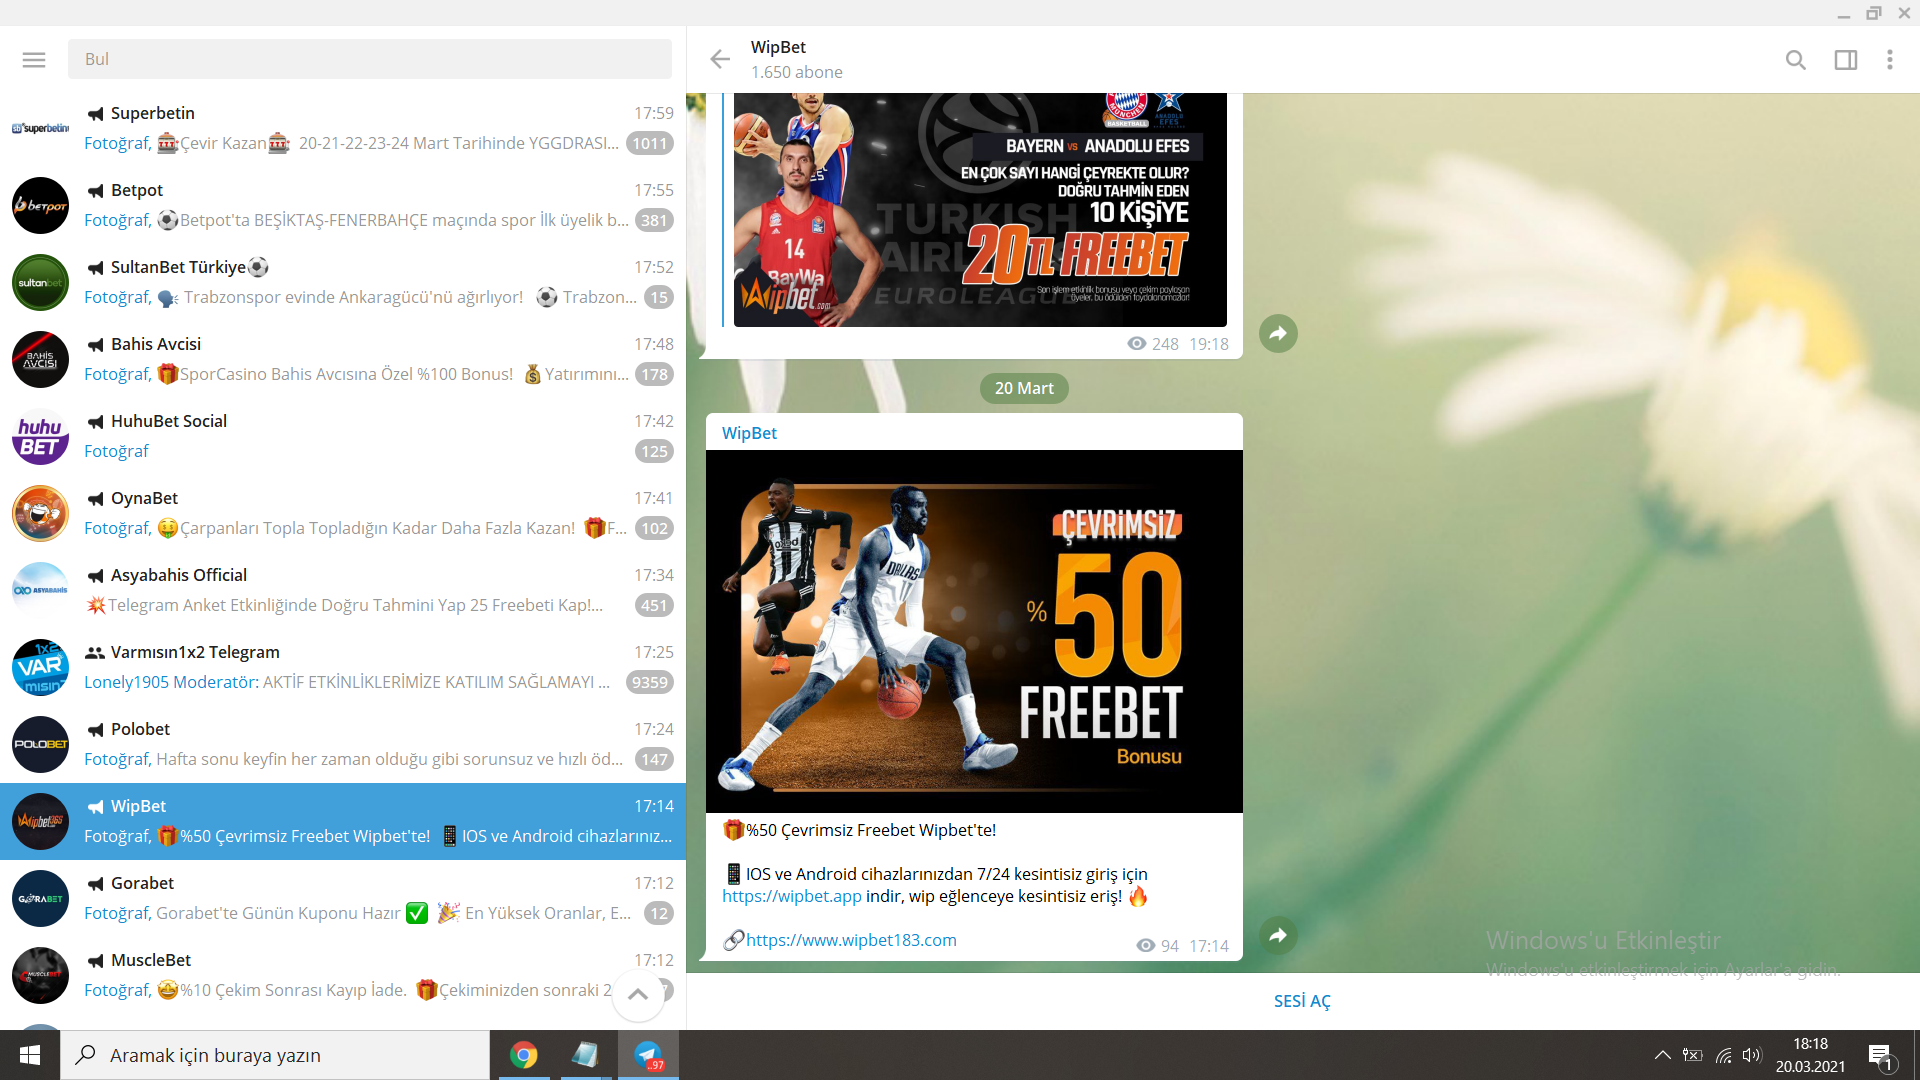
Task: Open the hamburger main menu
Action: [34, 60]
